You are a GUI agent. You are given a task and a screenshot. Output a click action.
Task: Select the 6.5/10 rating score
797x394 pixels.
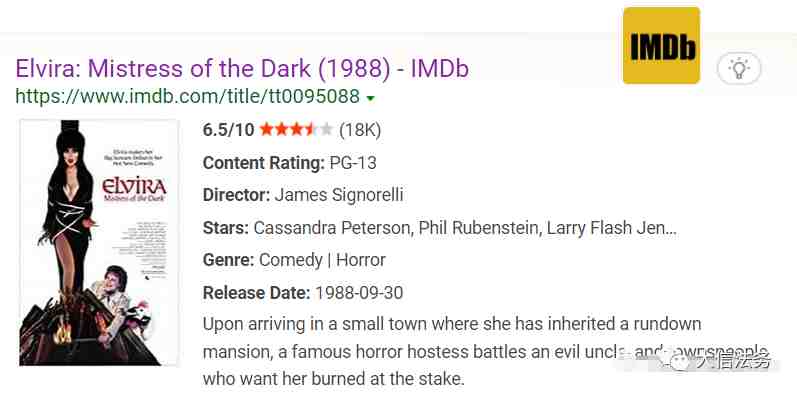pos(228,130)
